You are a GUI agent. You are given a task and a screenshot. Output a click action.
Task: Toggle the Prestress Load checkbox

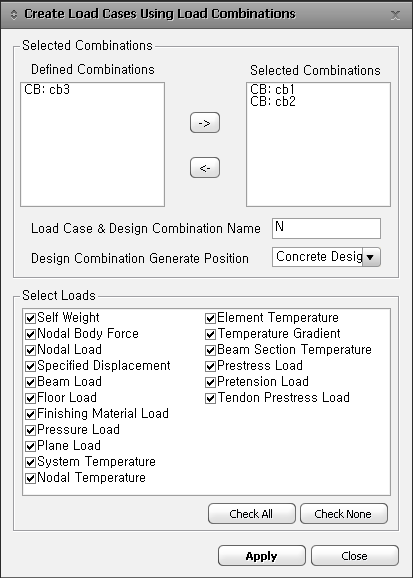pyautogui.click(x=210, y=366)
